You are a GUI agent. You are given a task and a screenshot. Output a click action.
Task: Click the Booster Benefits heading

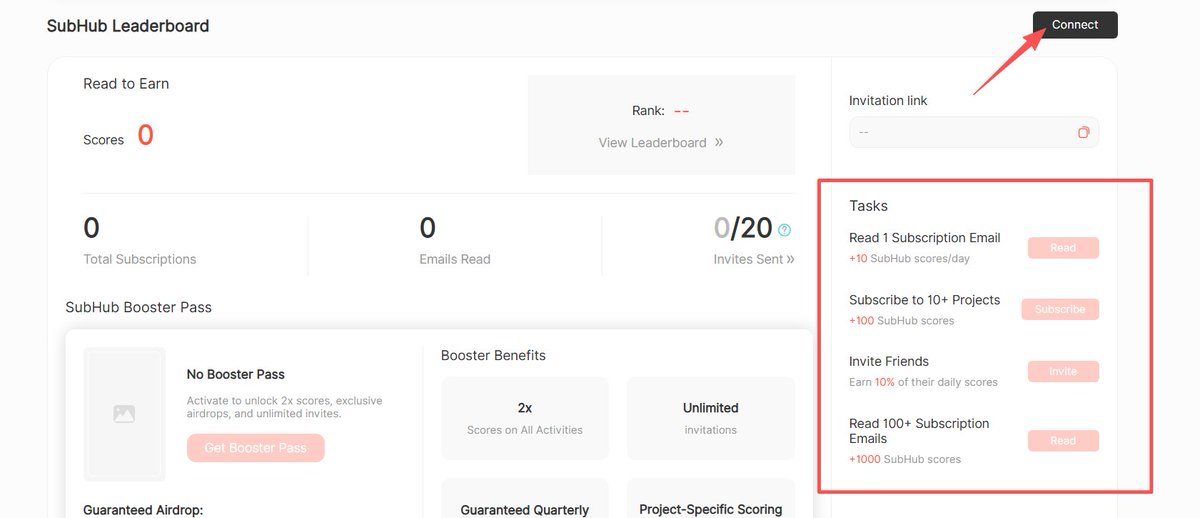click(x=493, y=355)
